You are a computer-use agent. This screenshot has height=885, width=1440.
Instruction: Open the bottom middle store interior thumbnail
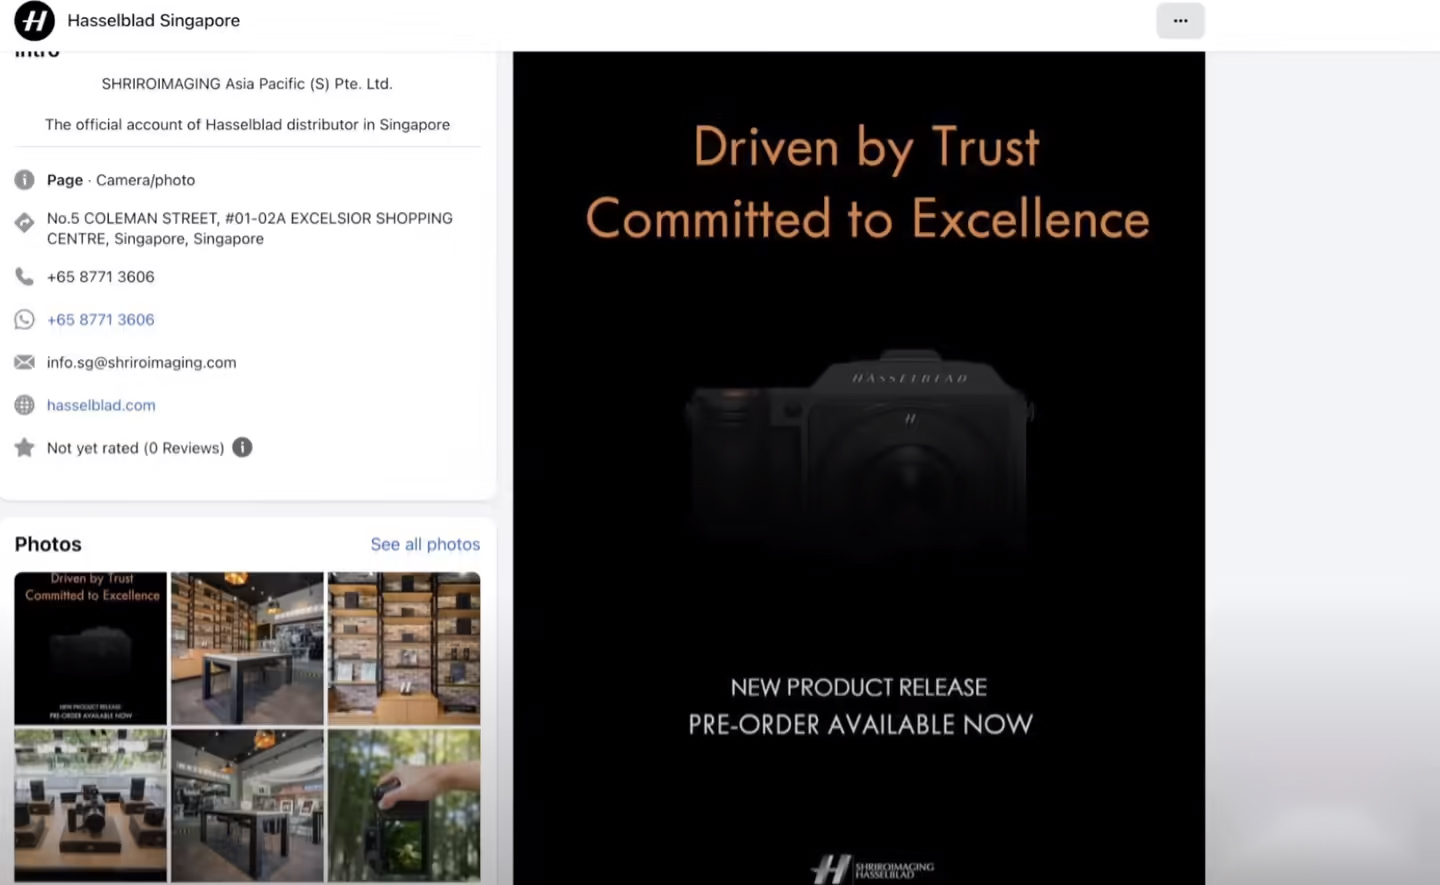[247, 805]
